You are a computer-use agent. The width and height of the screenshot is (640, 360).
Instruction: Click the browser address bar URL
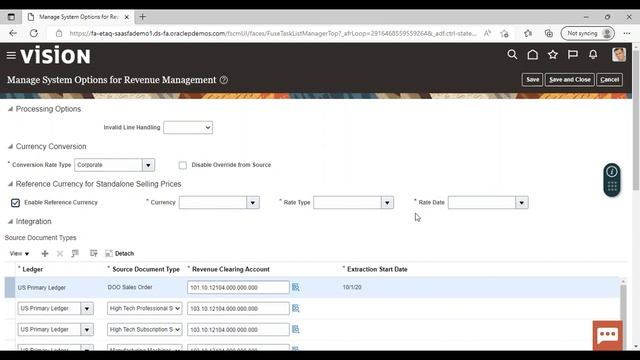point(273,33)
